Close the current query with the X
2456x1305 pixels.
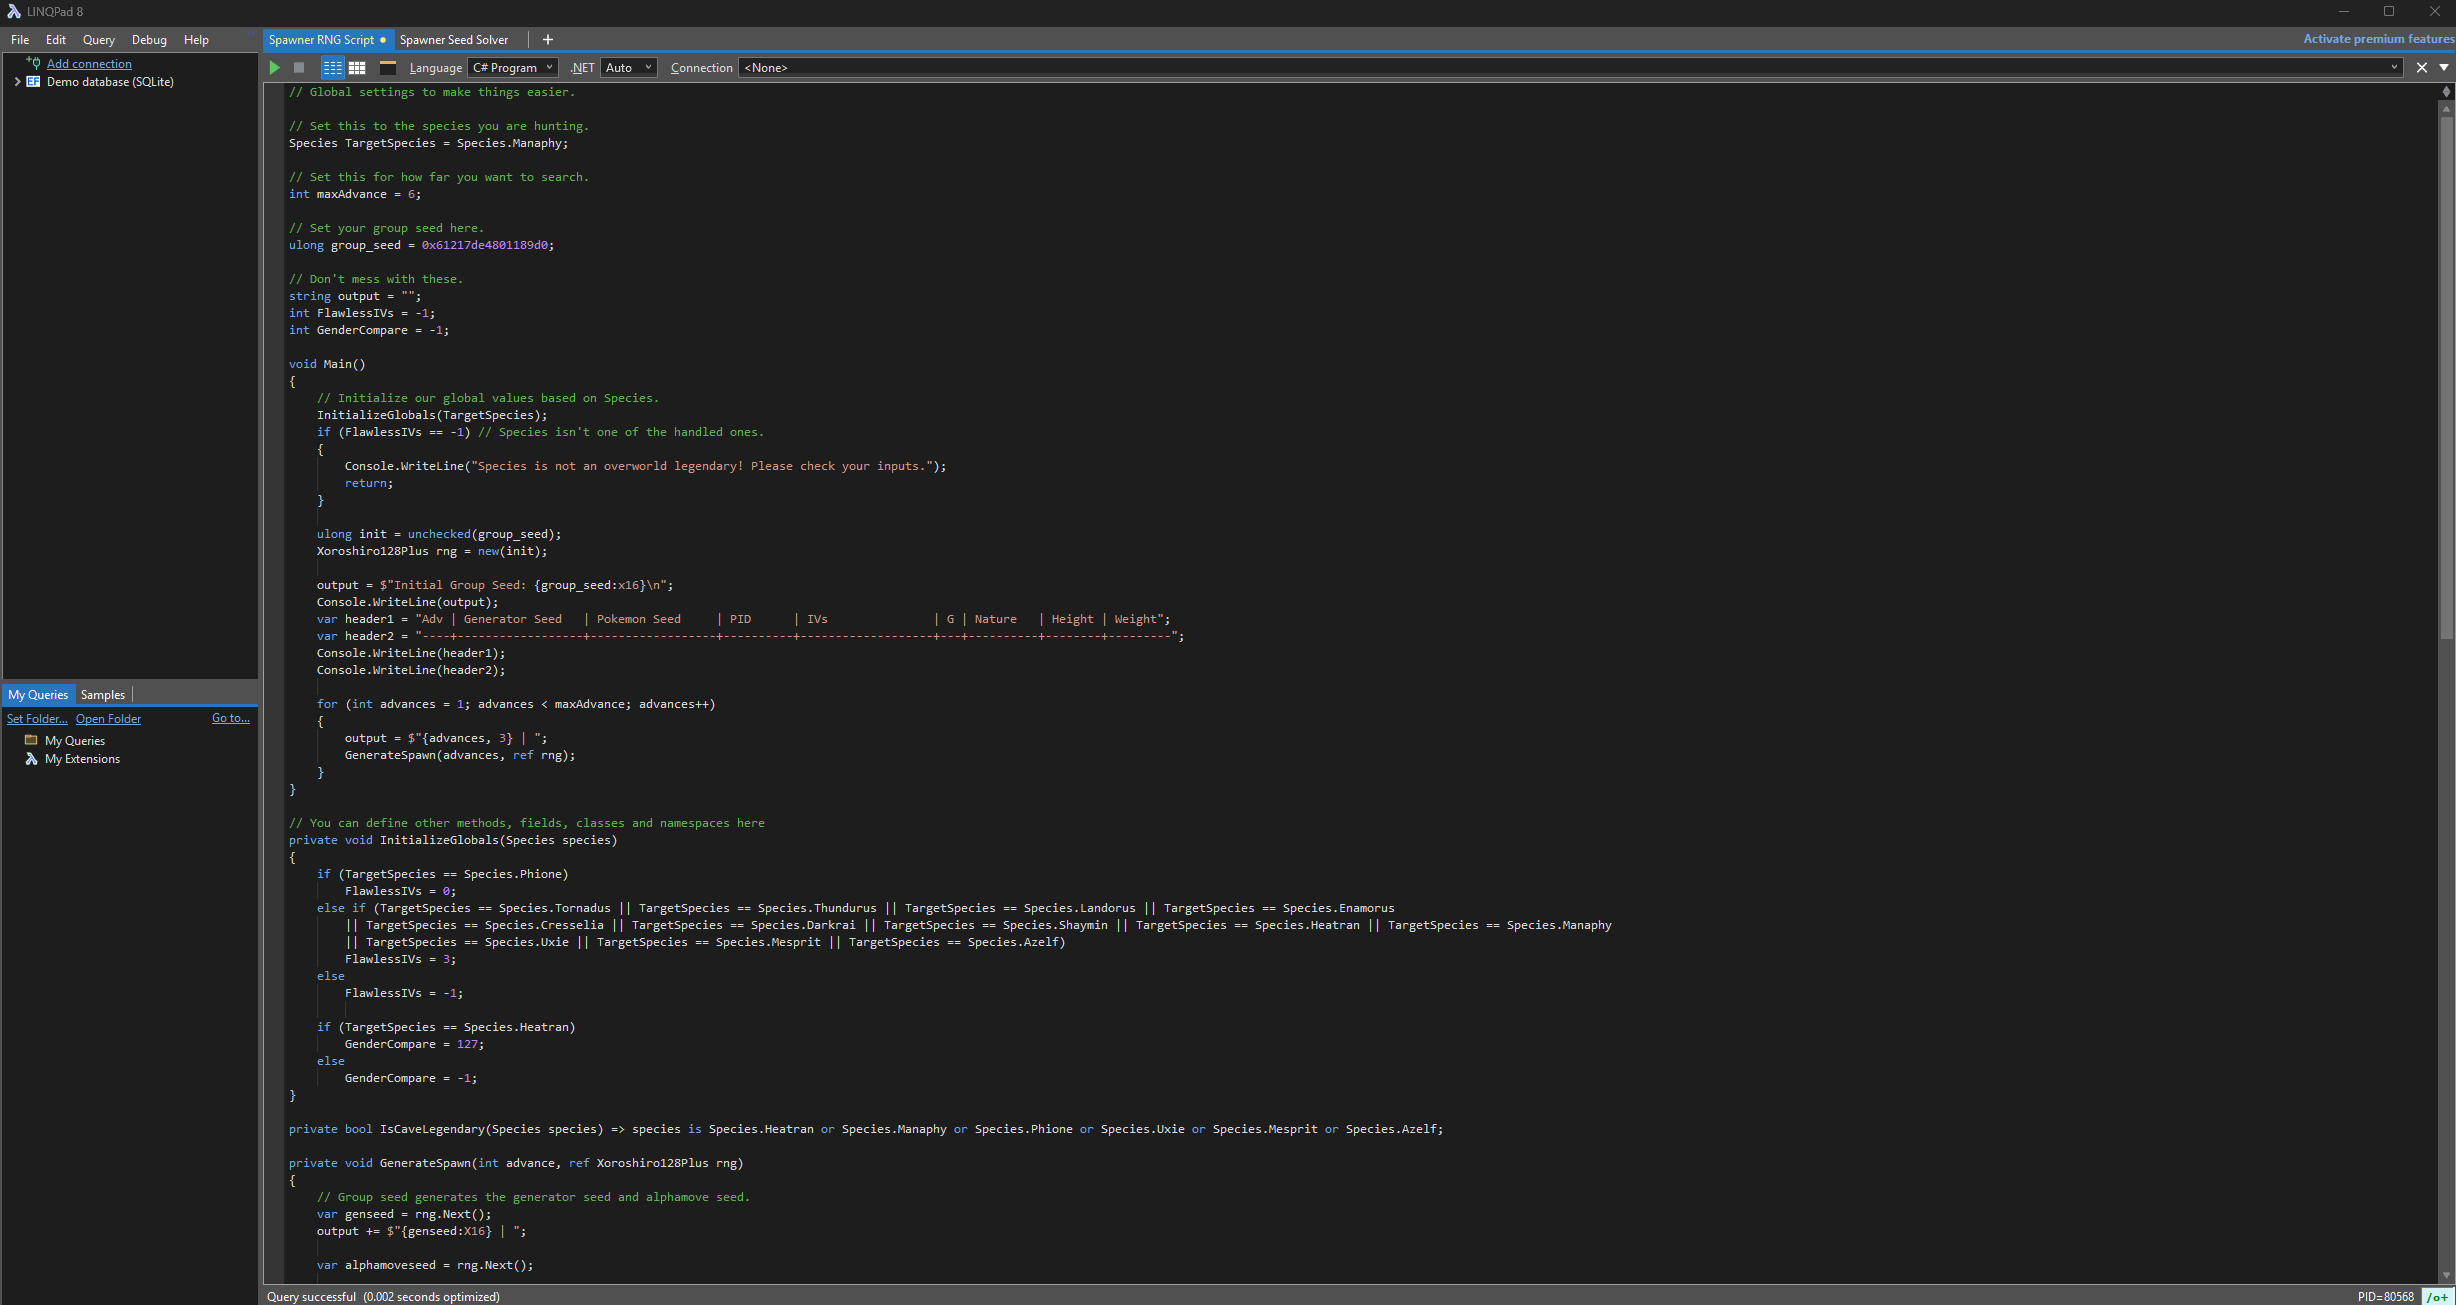point(2422,68)
